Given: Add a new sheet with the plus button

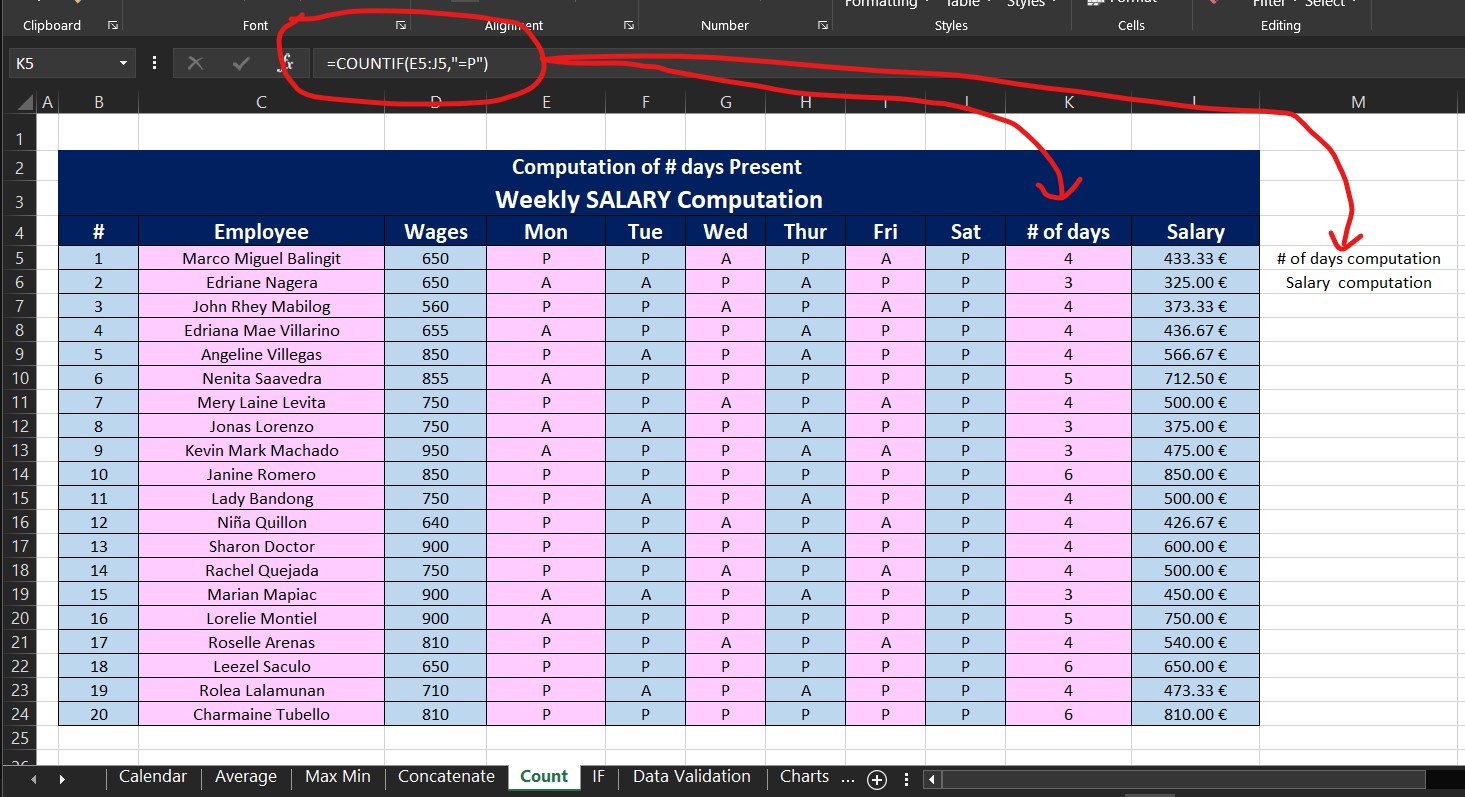Looking at the screenshot, I should click(877, 780).
